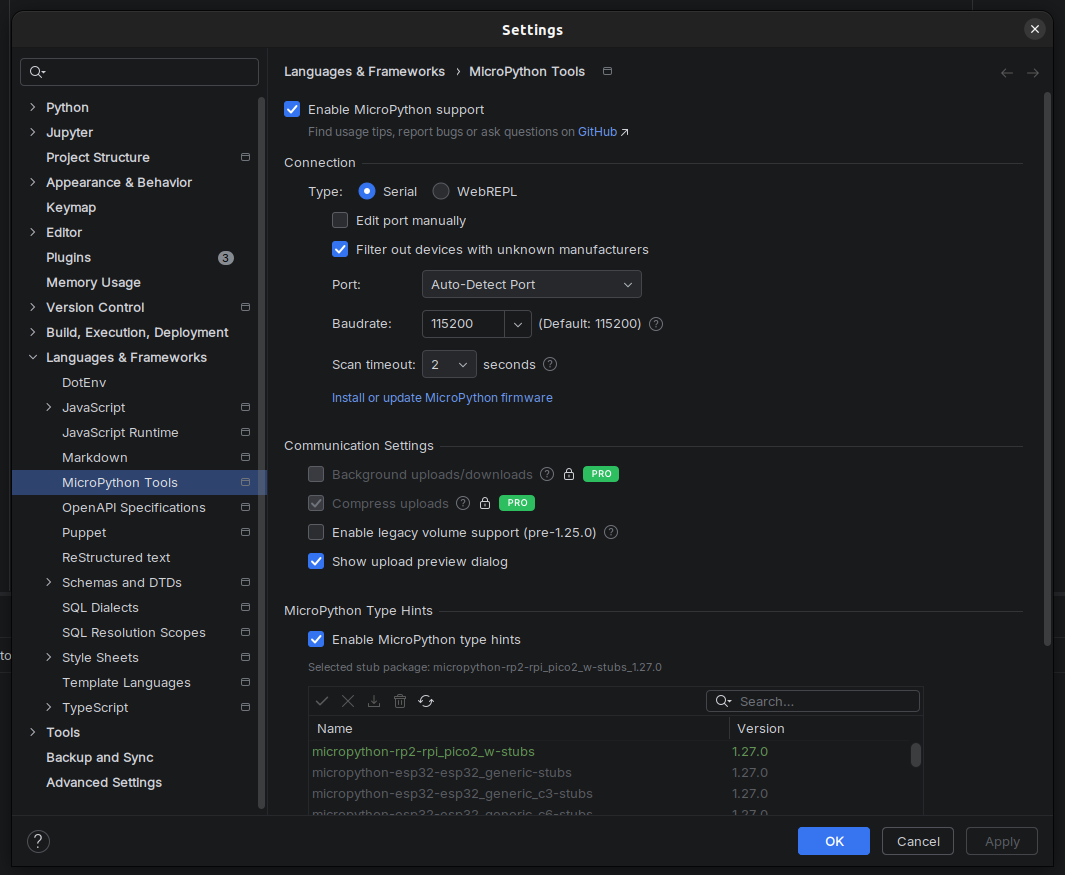The width and height of the screenshot is (1065, 875).
Task: Expand the Python settings node
Action: [x=33, y=107]
